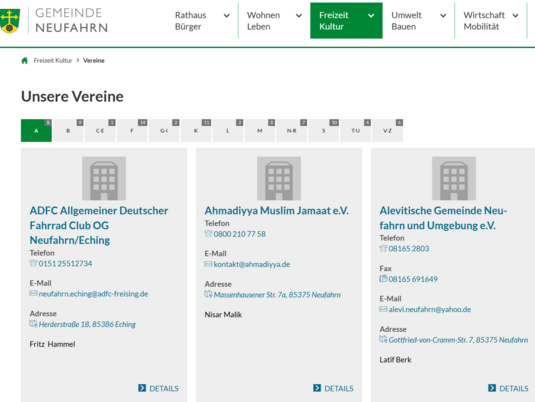Click DETAILS label of Ahmadiyya Muslim Jamaat card
This screenshot has width=535, height=402.
(339, 388)
